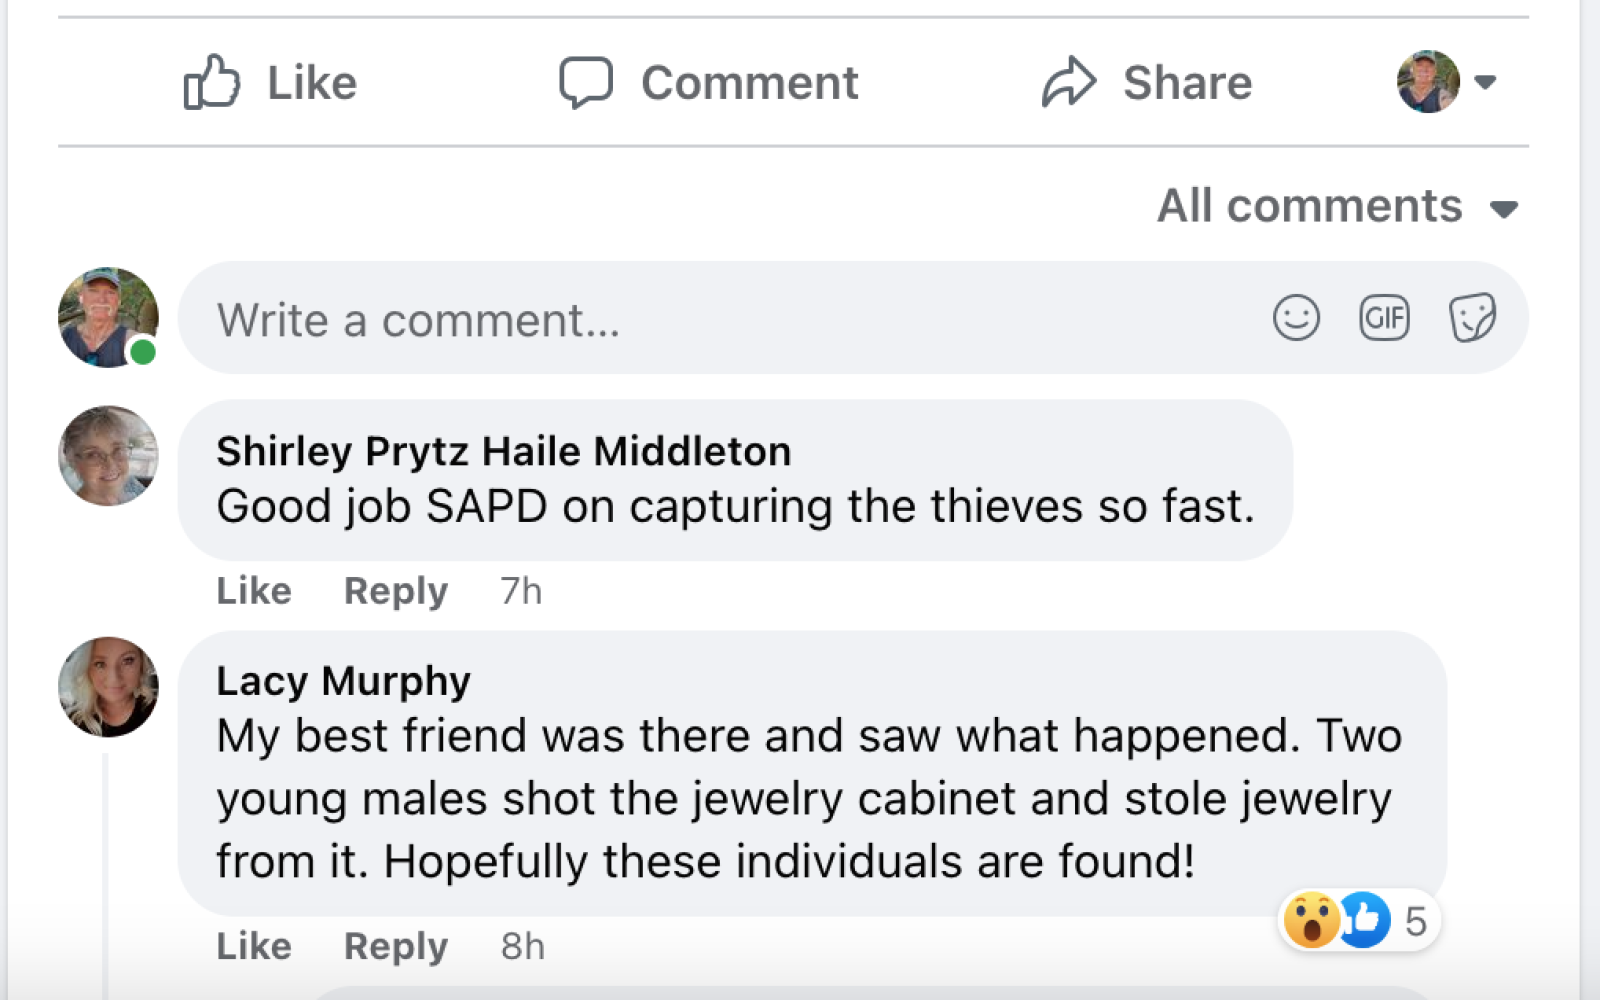Open Shirley Prytz Haile Middleton's profile name

tap(502, 450)
